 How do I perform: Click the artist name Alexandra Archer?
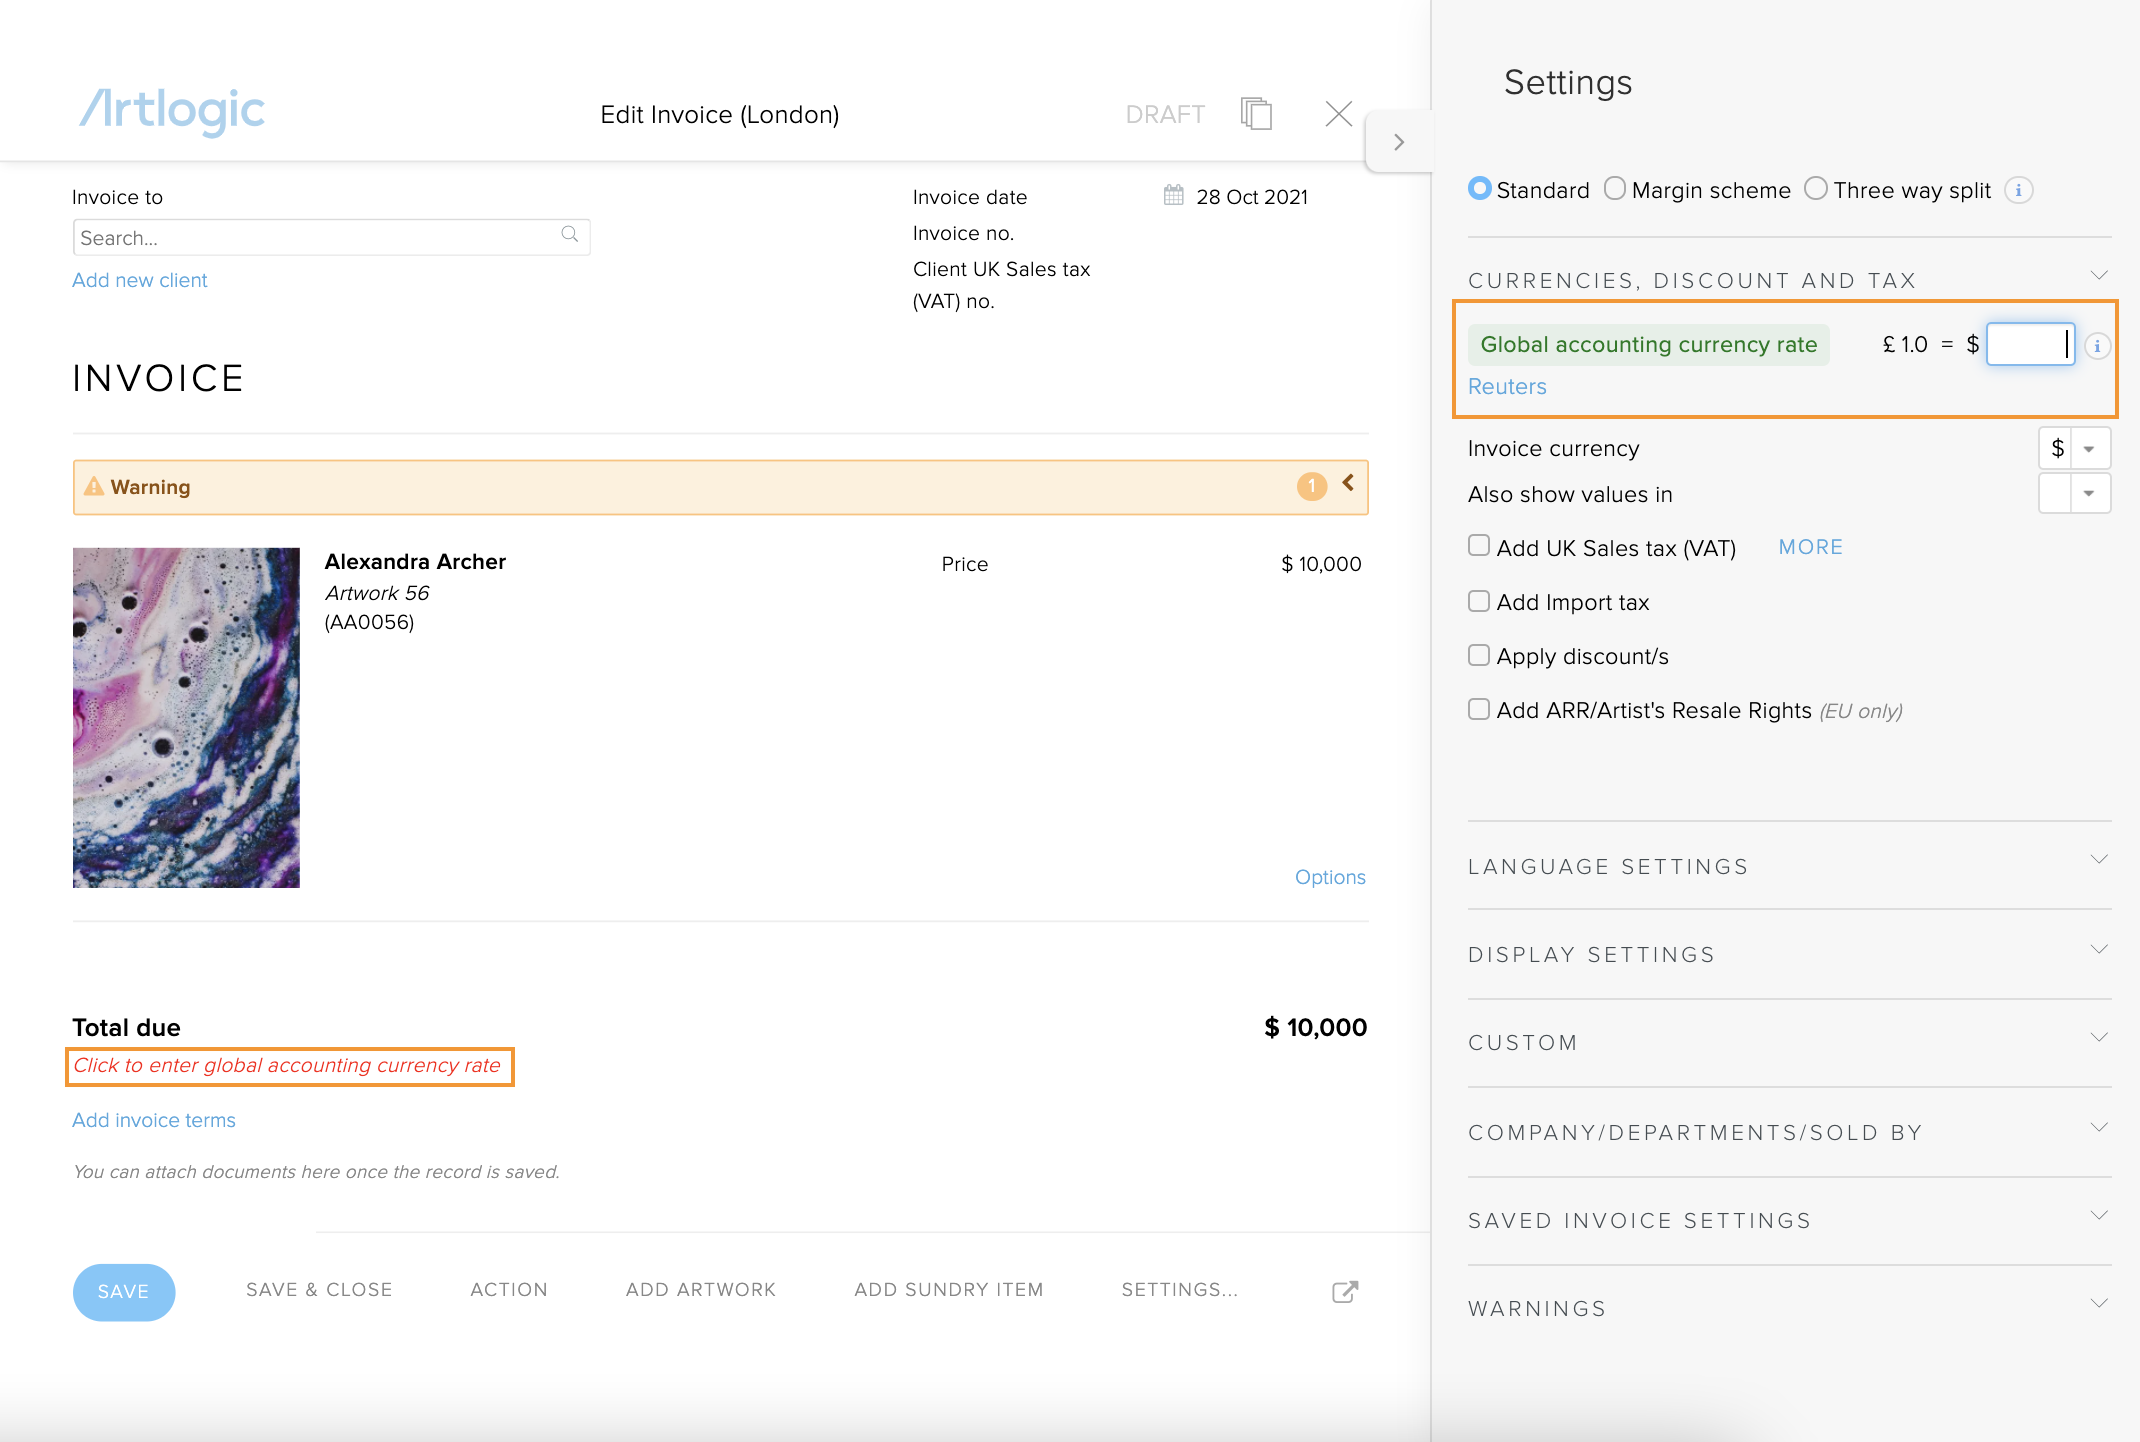[415, 562]
